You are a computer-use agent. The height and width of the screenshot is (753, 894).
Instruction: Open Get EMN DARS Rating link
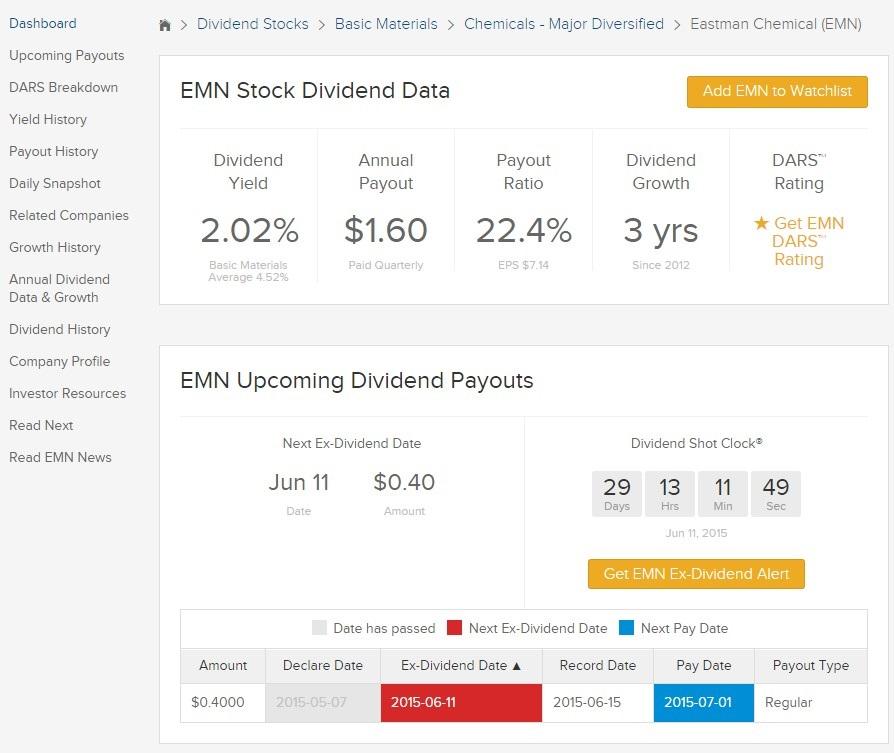point(799,241)
